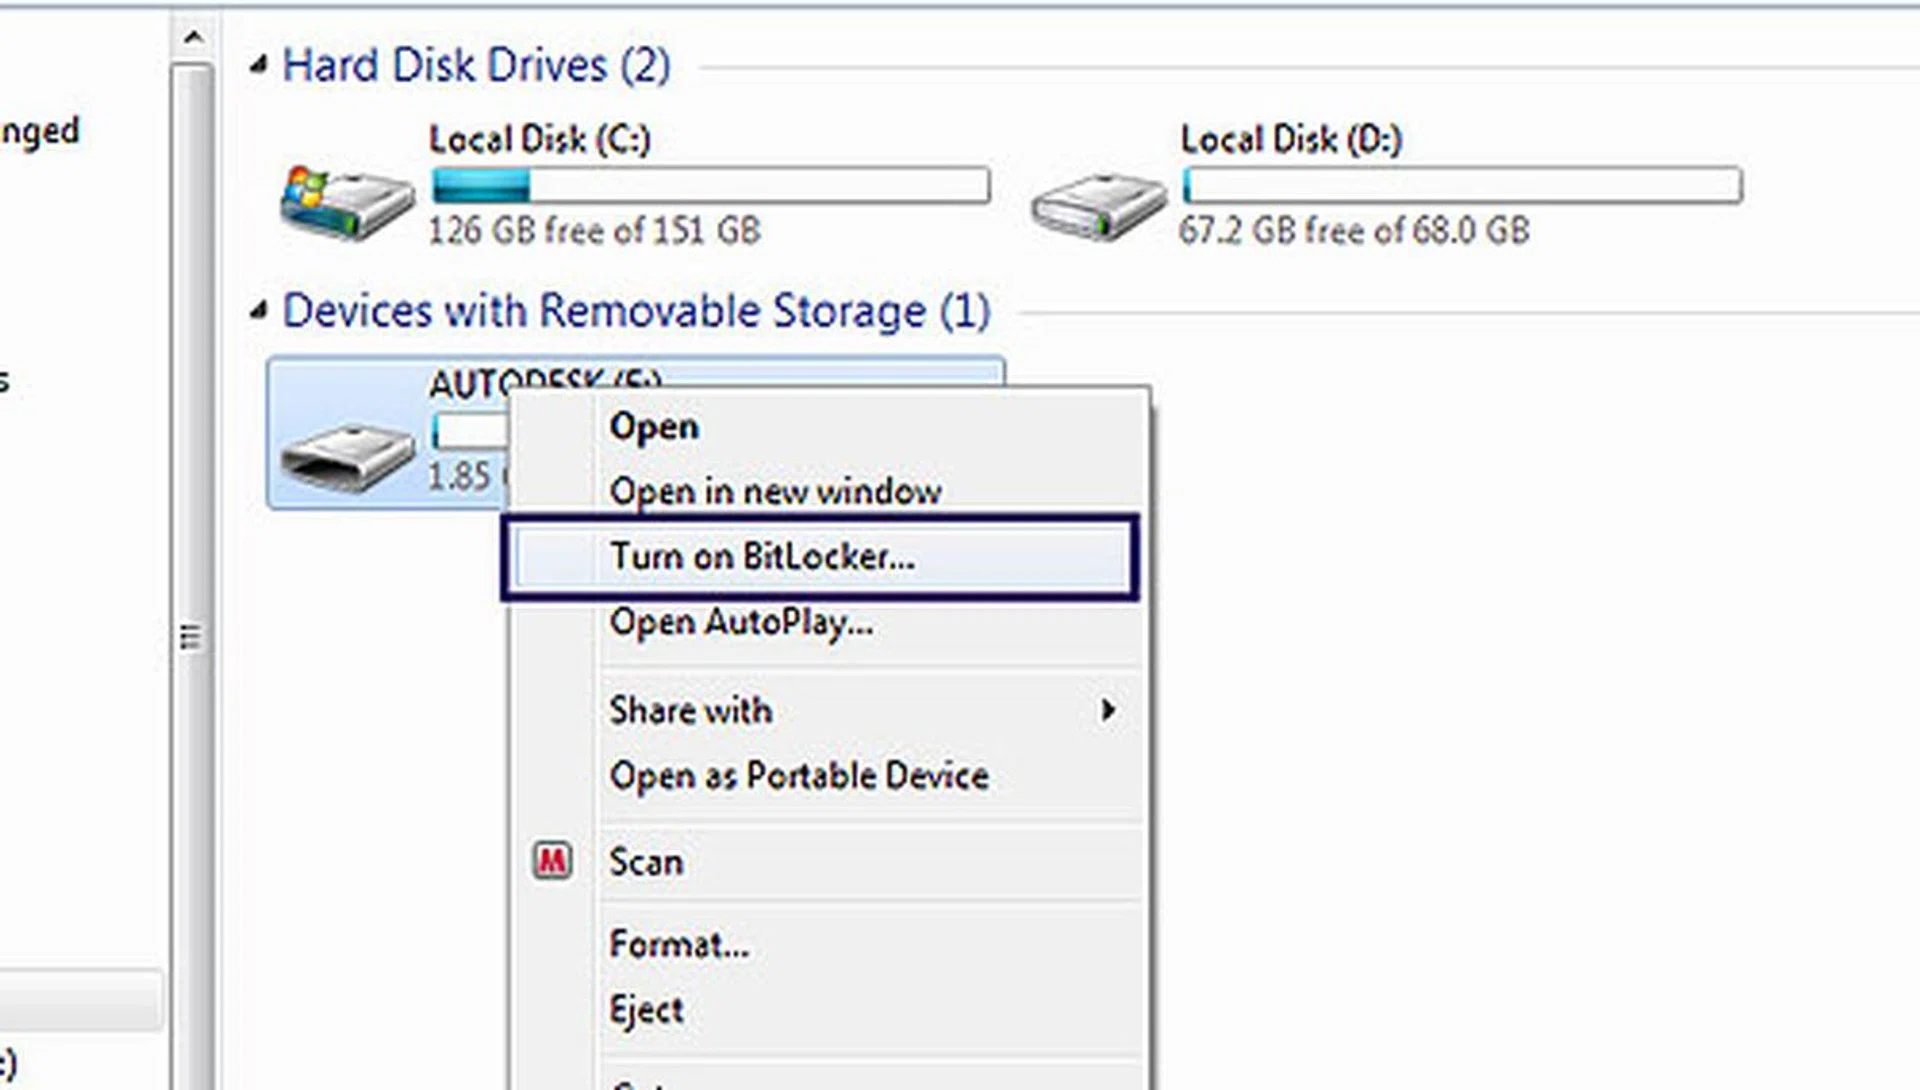Select Open in new window
The width and height of the screenshot is (1920, 1090).
(x=775, y=491)
